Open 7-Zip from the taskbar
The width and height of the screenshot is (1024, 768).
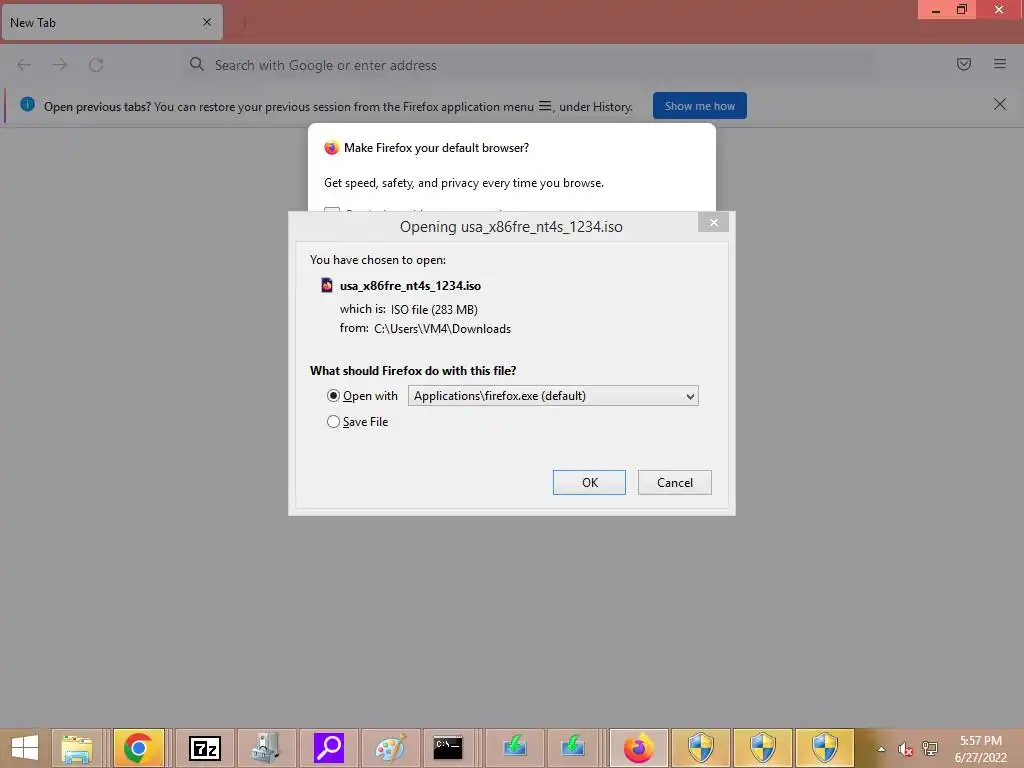(x=204, y=748)
